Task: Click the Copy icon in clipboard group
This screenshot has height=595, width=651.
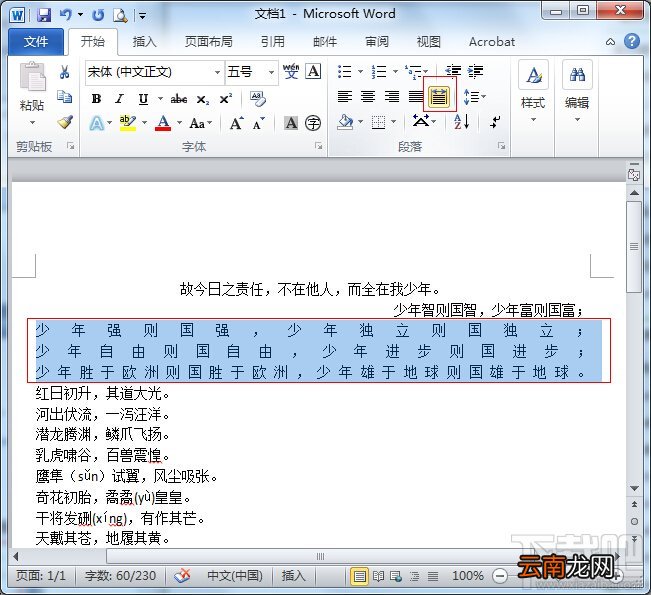Action: (x=64, y=97)
